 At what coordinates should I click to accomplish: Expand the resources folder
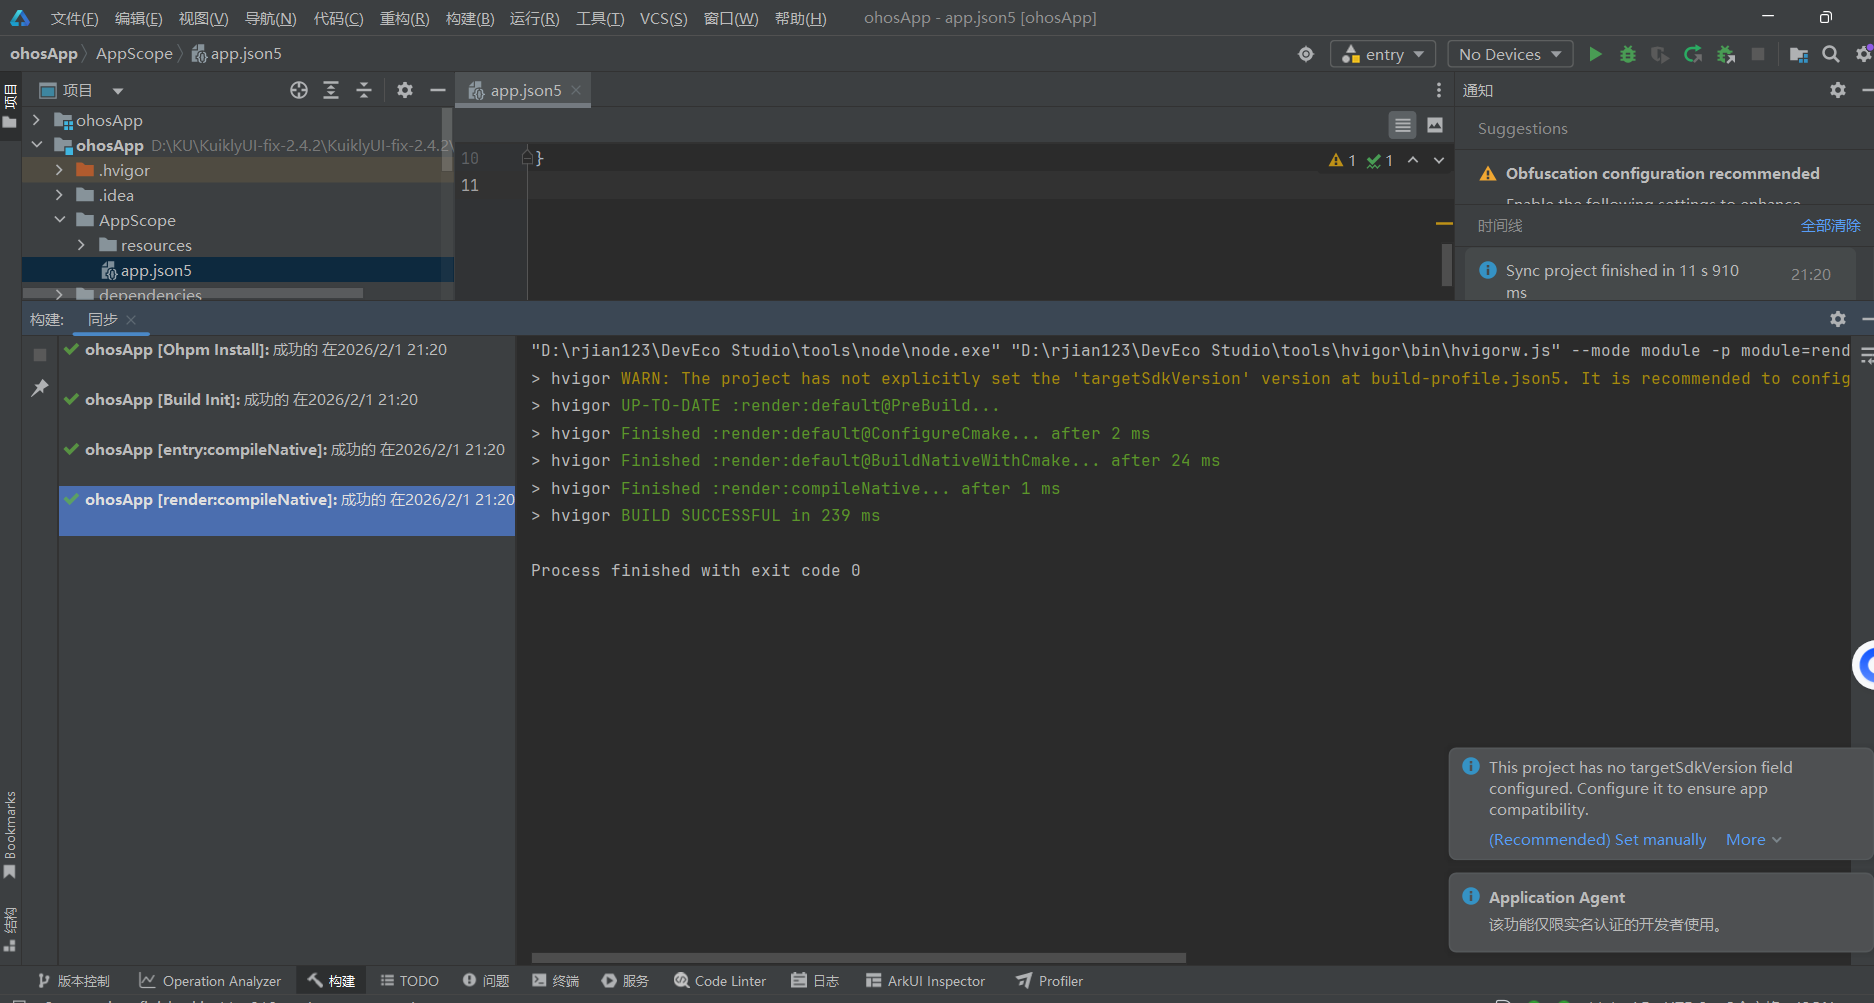click(81, 245)
